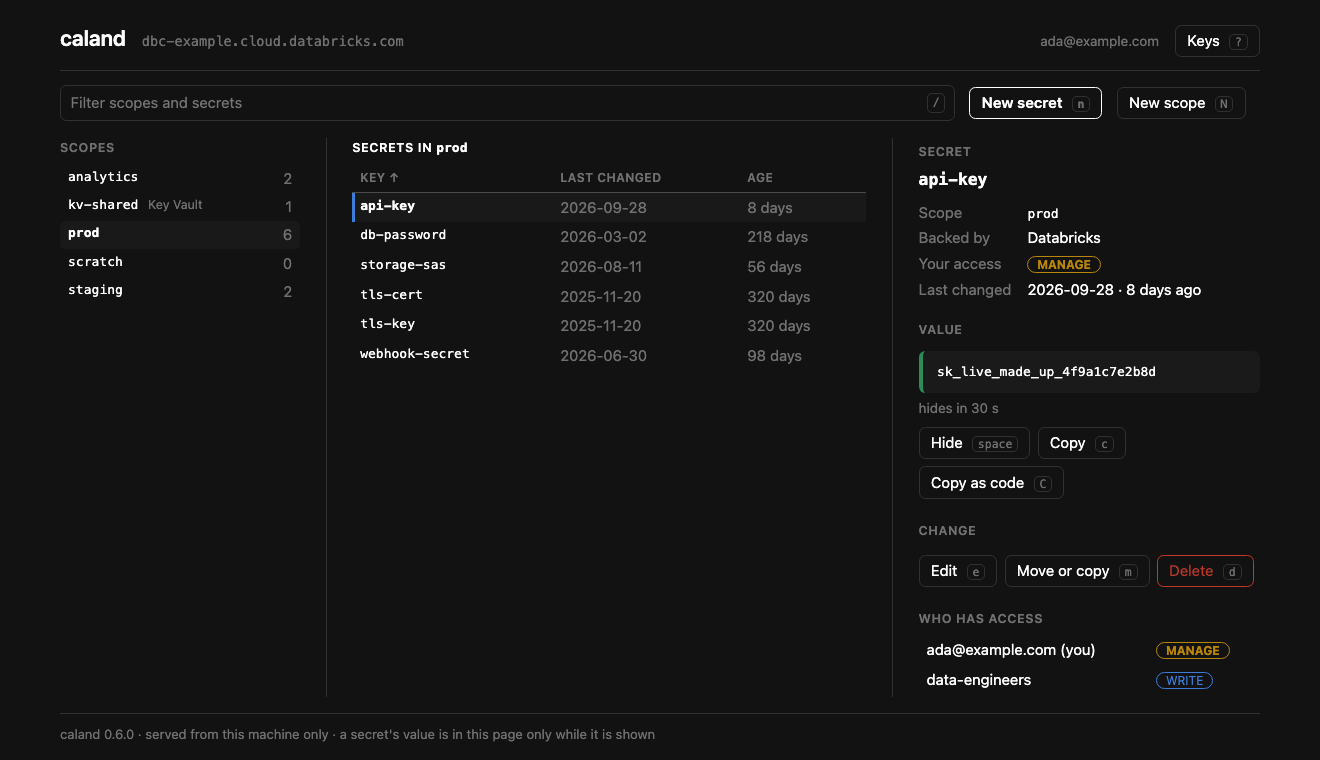The image size is (1320, 760).
Task: Sort by the AGE column header
Action: coord(760,177)
